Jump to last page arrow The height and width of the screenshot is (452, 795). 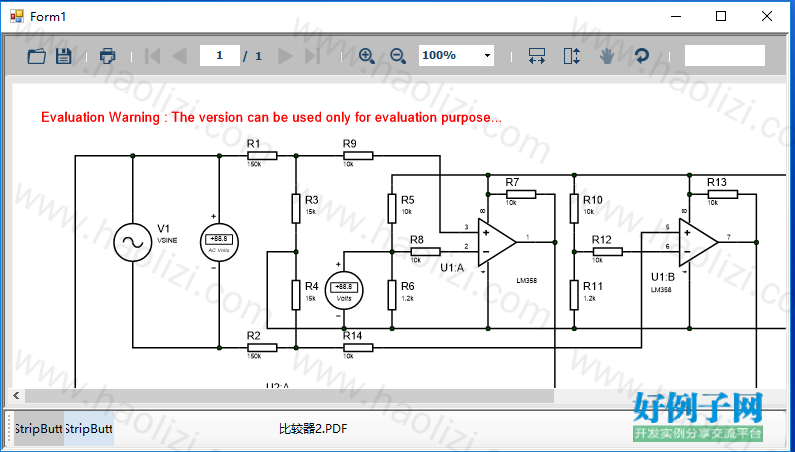click(313, 56)
